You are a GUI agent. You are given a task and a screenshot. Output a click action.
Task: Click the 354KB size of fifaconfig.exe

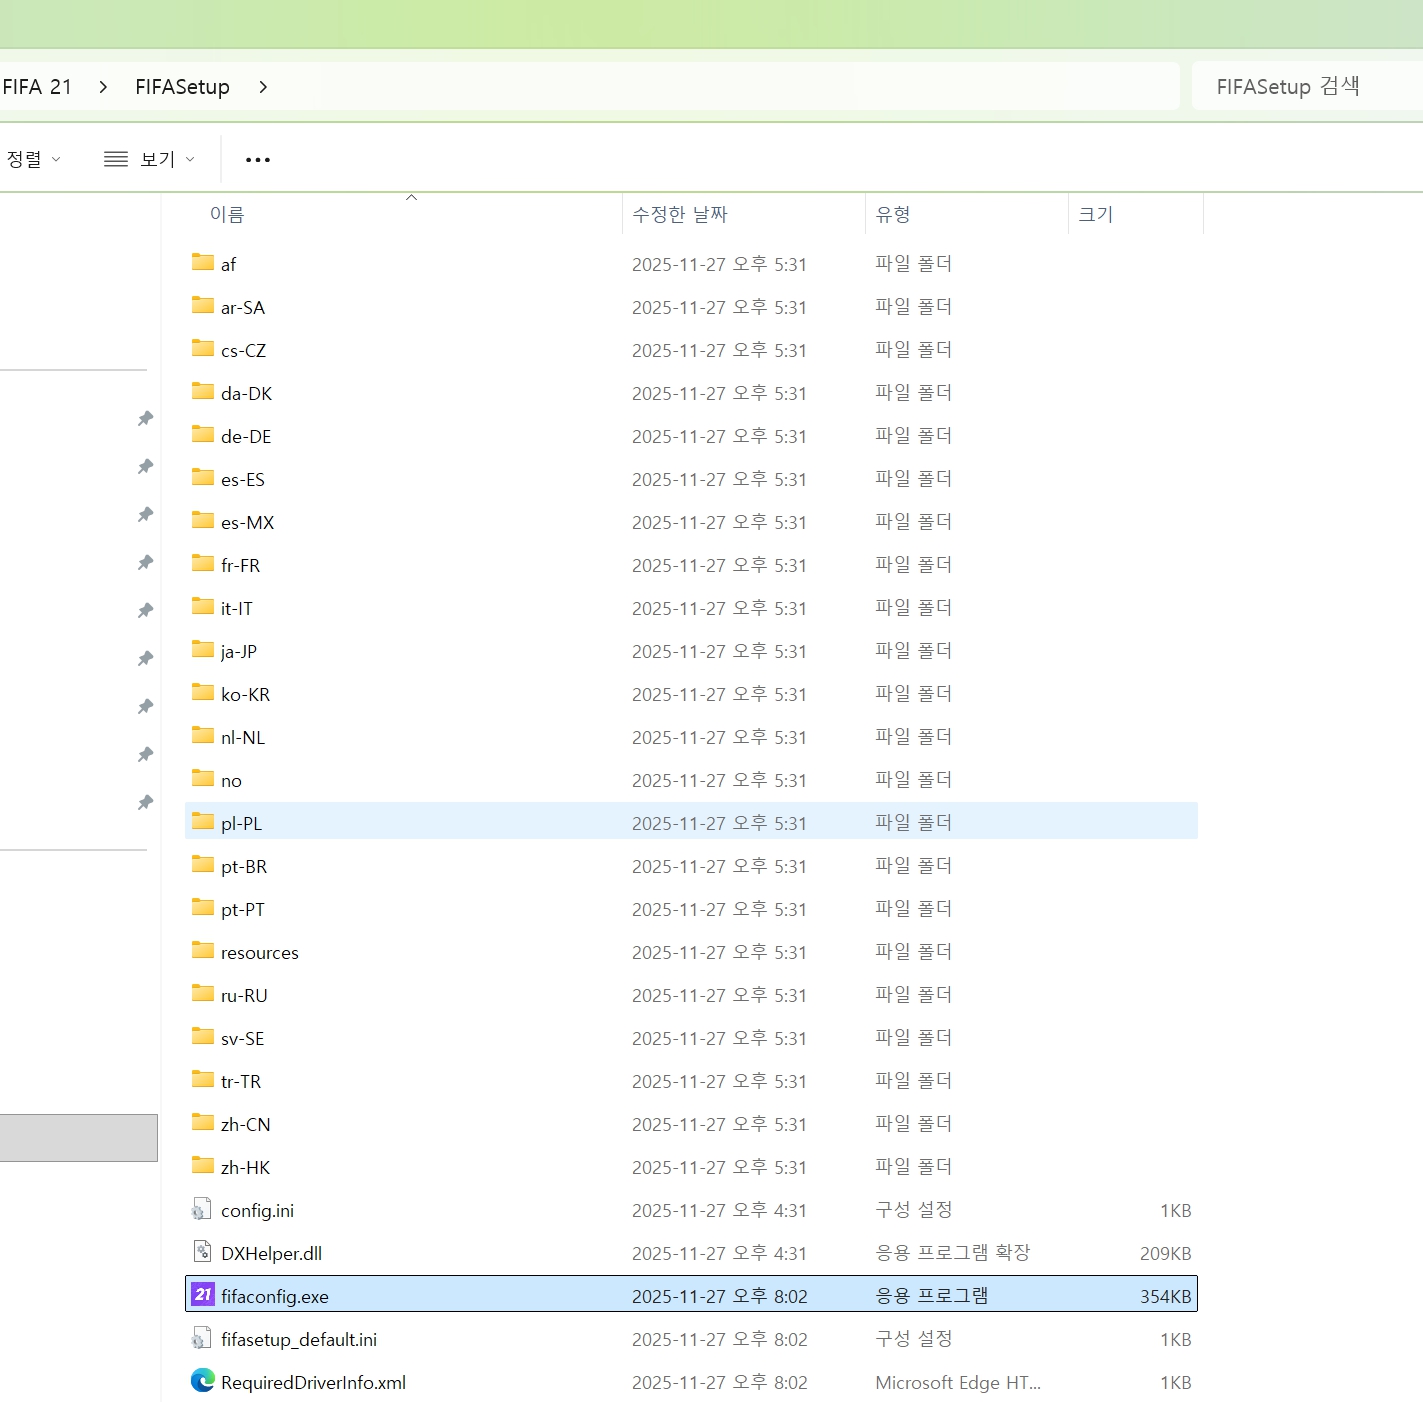pyautogui.click(x=1166, y=1296)
